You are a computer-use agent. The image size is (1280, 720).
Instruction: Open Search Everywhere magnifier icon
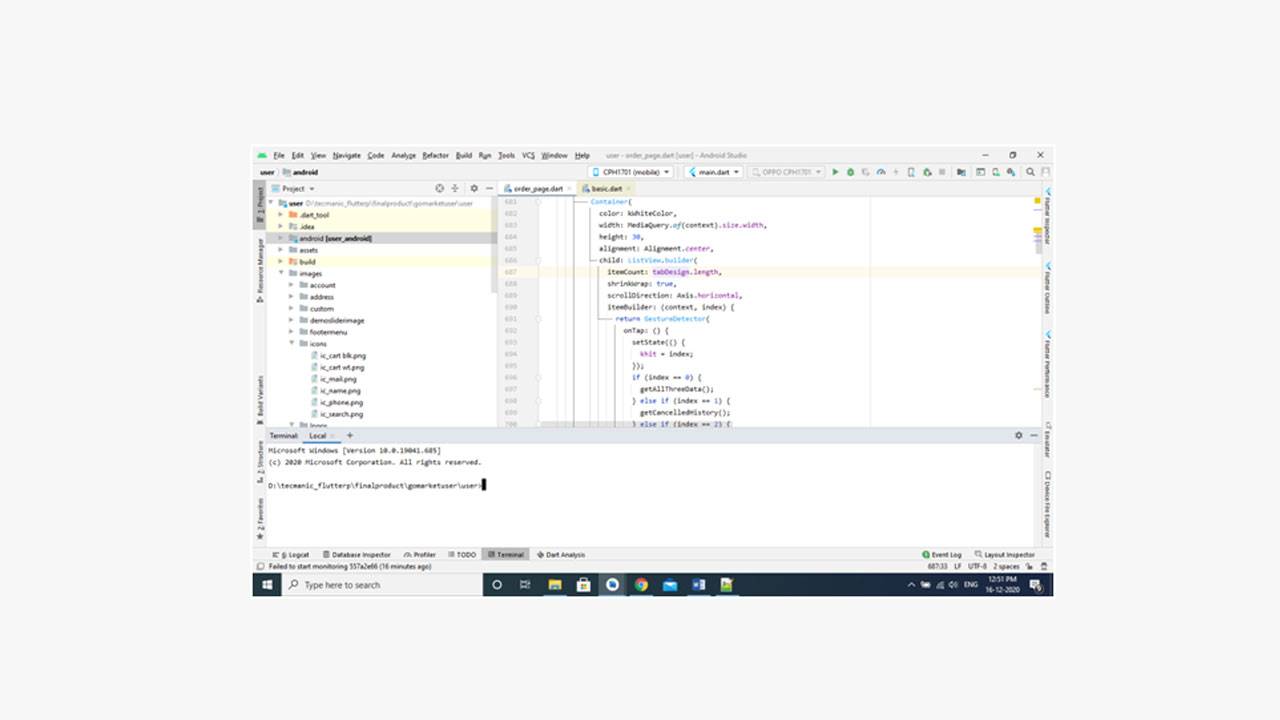click(1030, 172)
